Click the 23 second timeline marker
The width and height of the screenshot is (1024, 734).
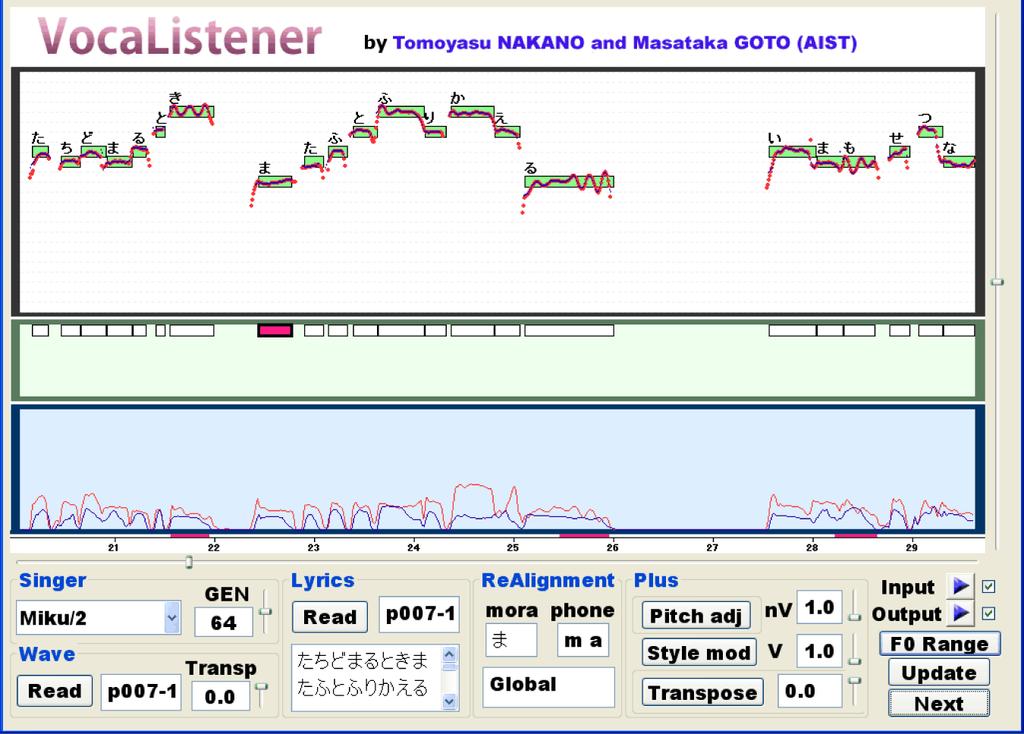click(313, 548)
